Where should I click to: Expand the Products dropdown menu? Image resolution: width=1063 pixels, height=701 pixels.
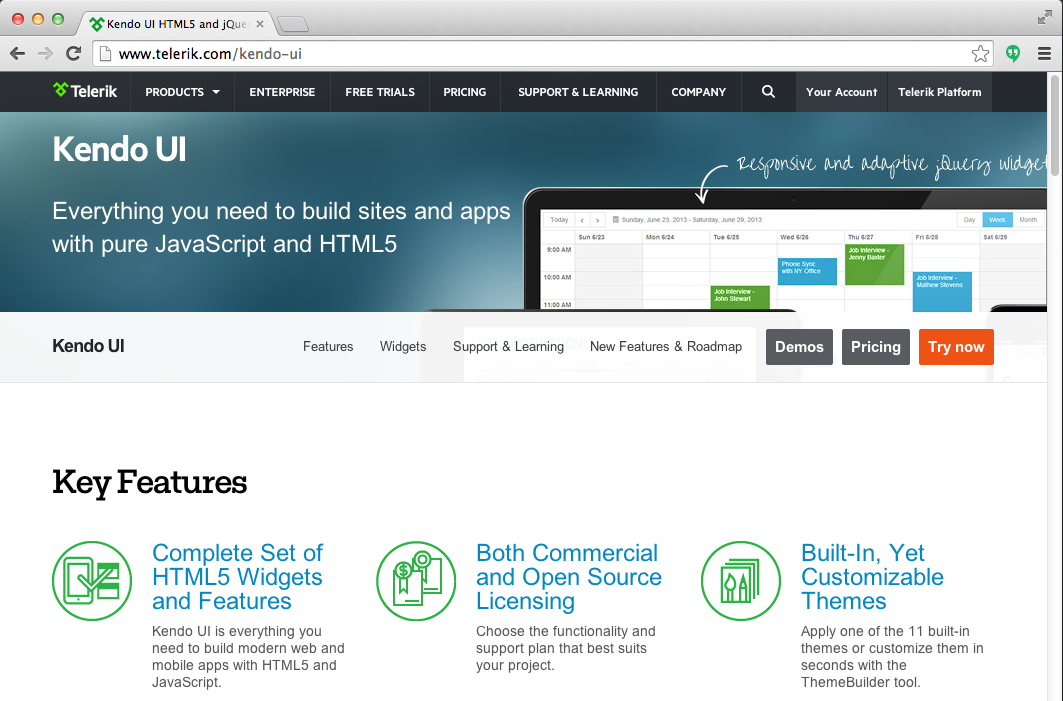coord(182,92)
